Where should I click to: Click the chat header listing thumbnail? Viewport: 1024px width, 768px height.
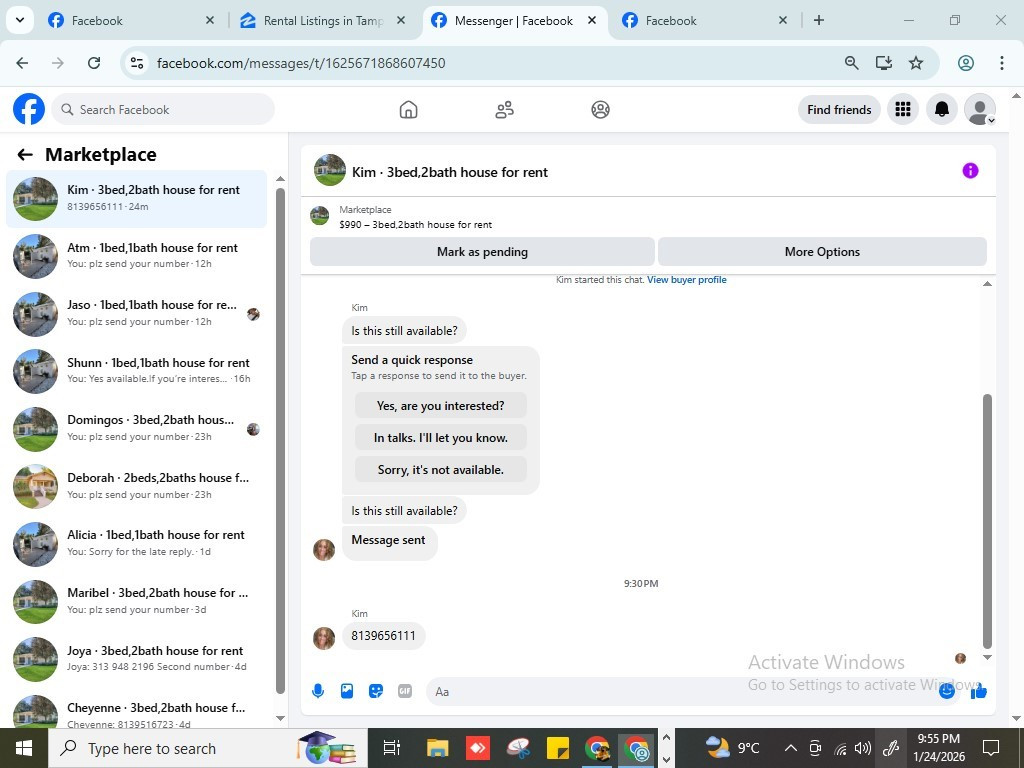(x=330, y=170)
